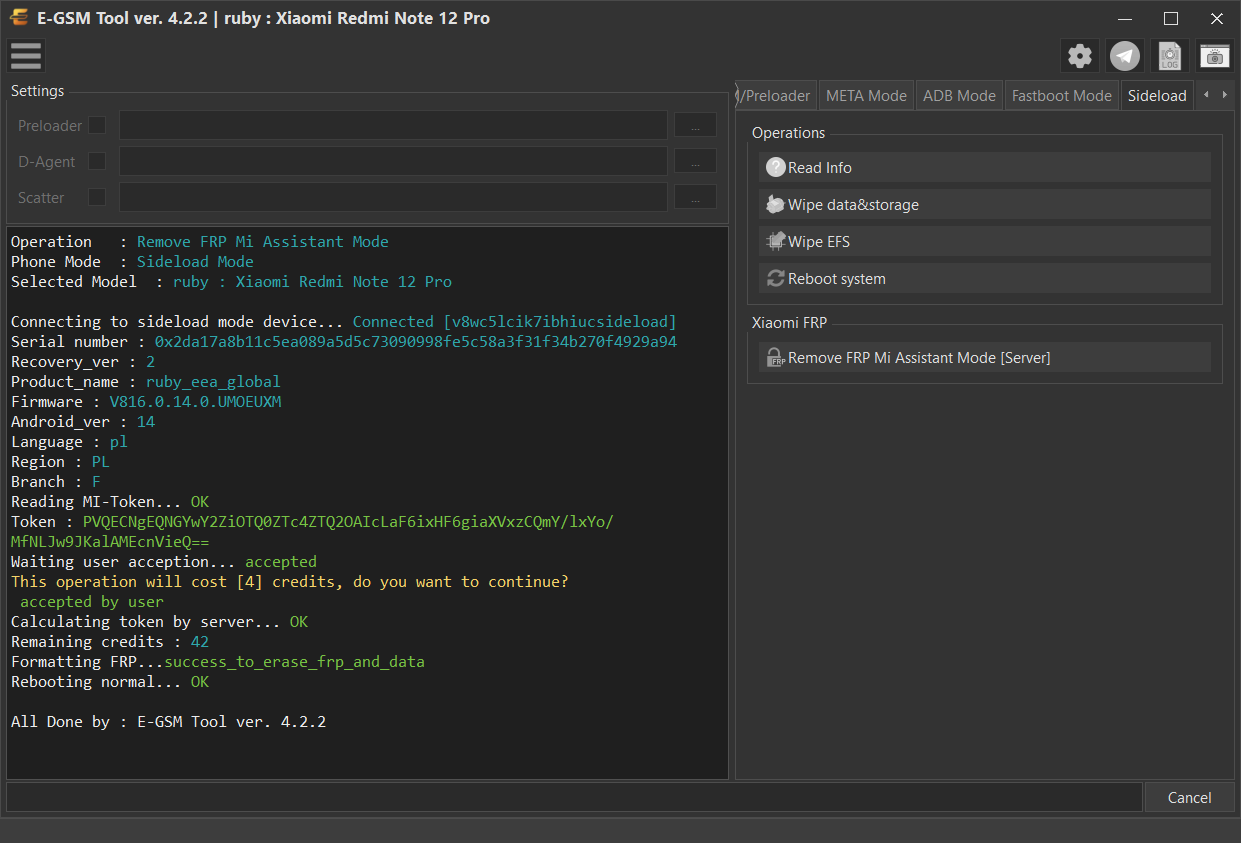Viewport: 1241px width, 843px height.
Task: Click the E-GSM Tool app logo
Action: pyautogui.click(x=18, y=18)
